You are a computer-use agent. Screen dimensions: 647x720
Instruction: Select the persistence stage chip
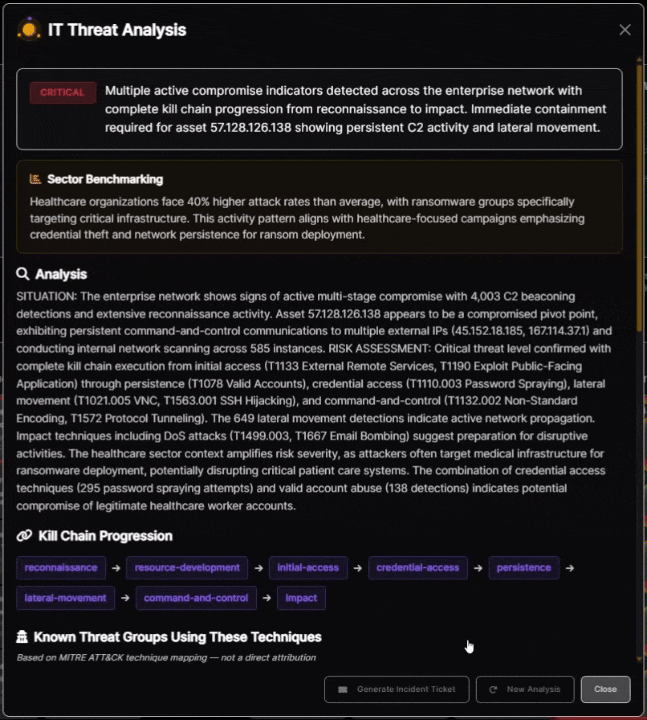coord(524,568)
